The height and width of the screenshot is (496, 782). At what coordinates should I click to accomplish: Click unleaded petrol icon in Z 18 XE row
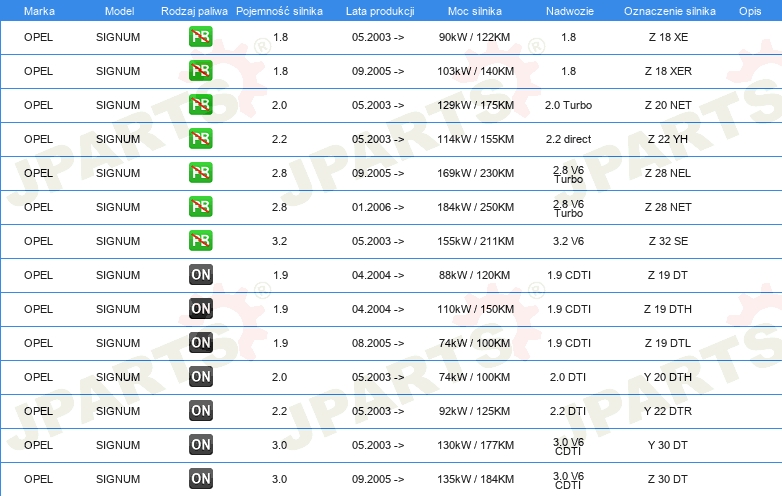click(200, 37)
